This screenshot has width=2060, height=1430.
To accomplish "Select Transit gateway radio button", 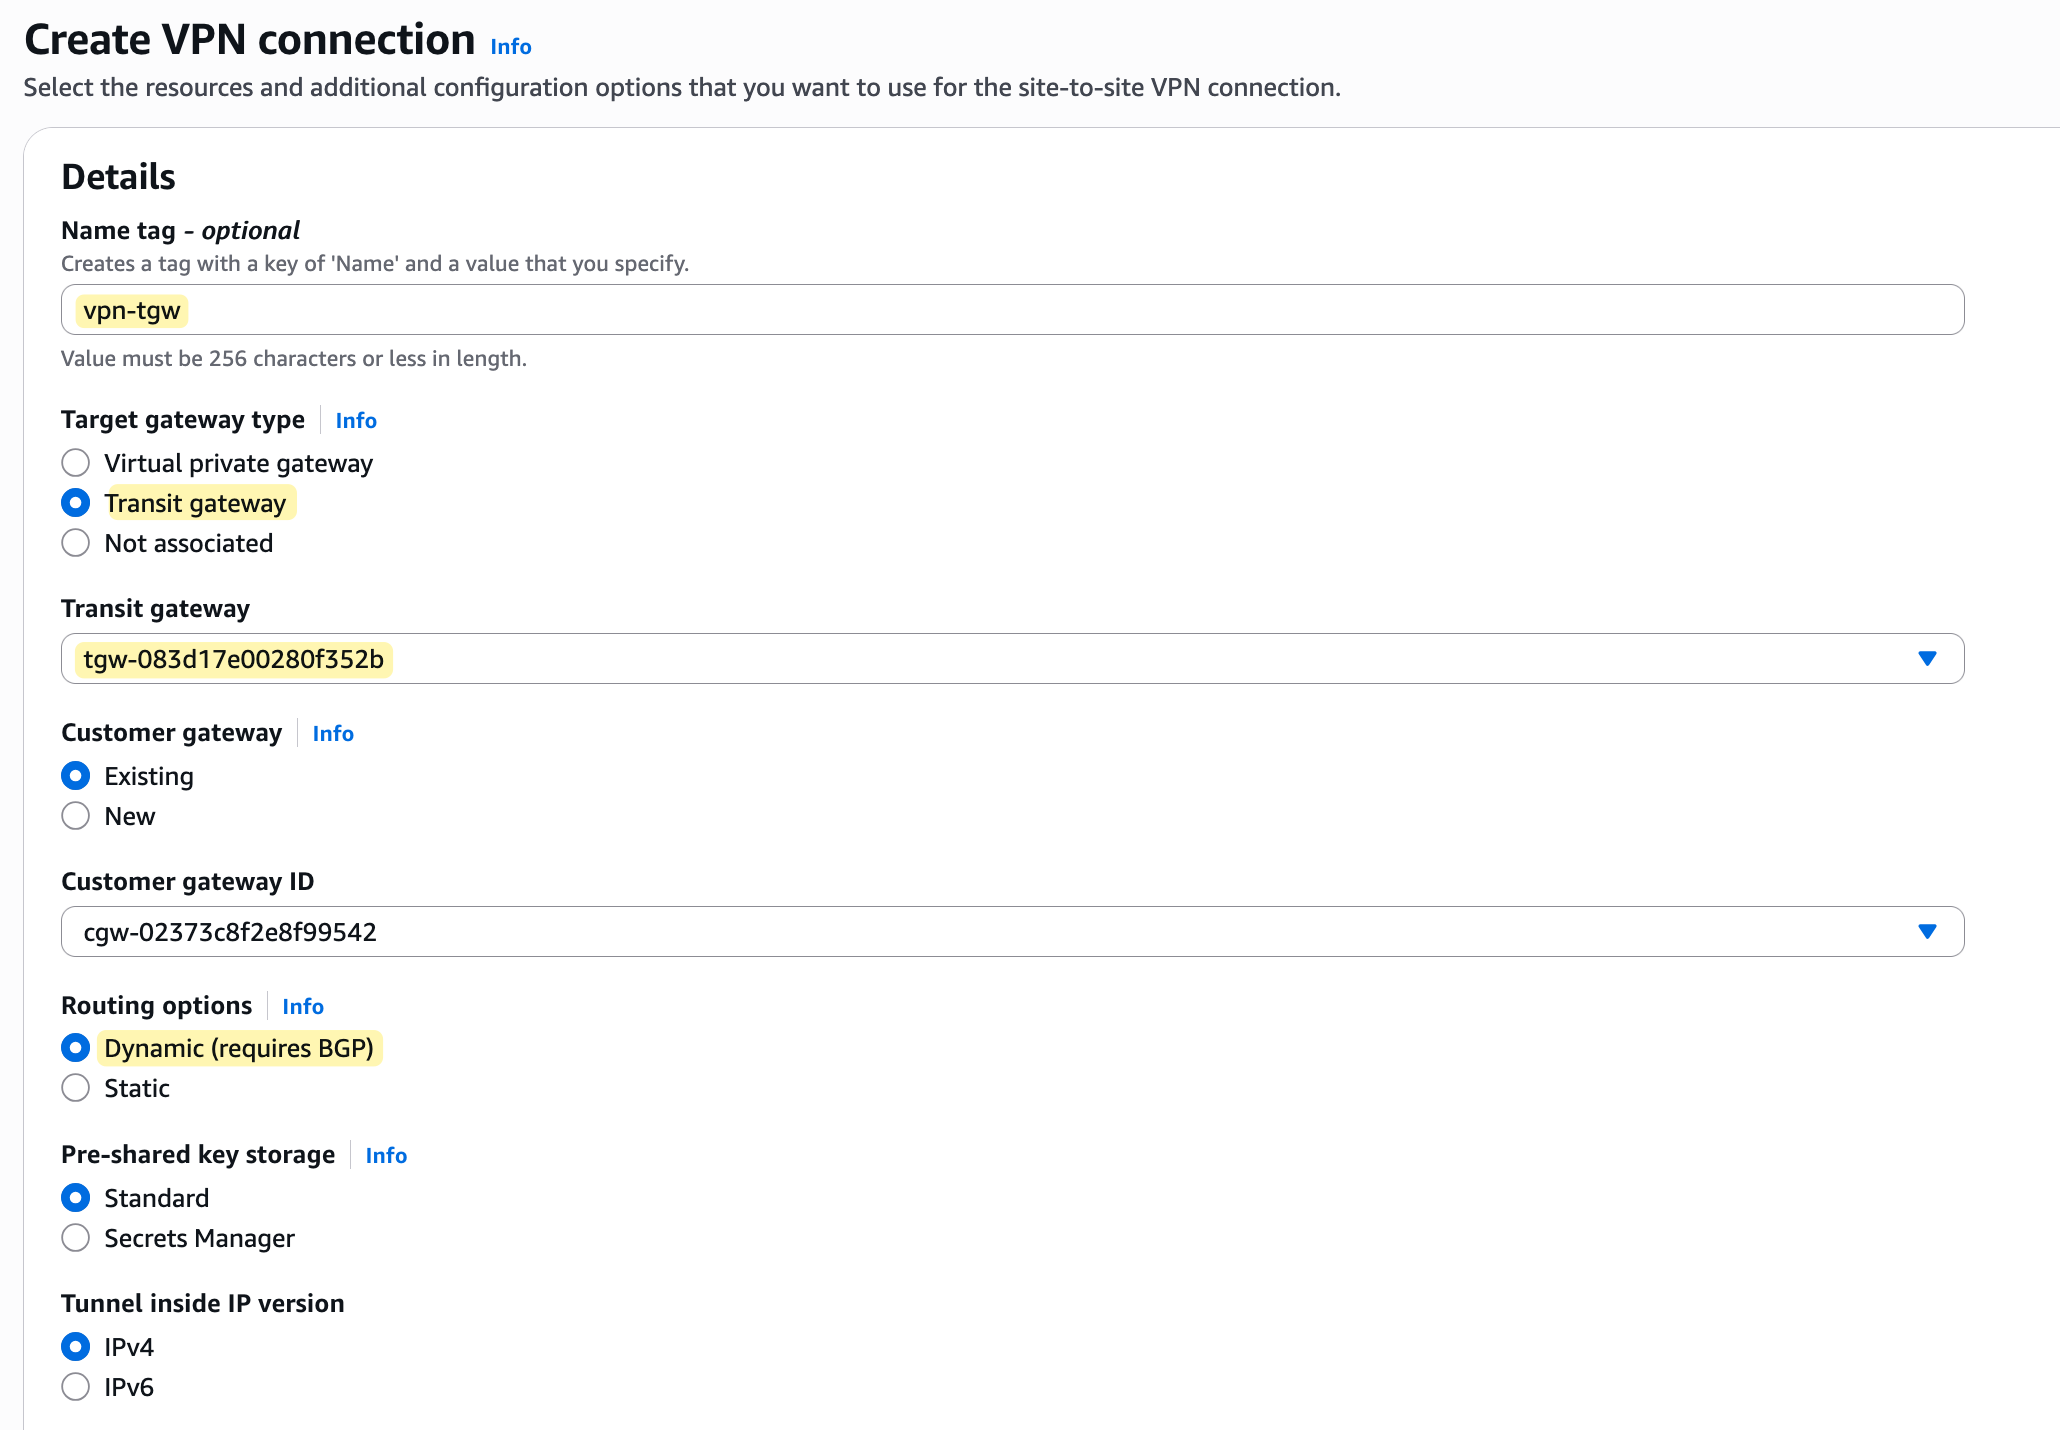I will click(x=76, y=503).
